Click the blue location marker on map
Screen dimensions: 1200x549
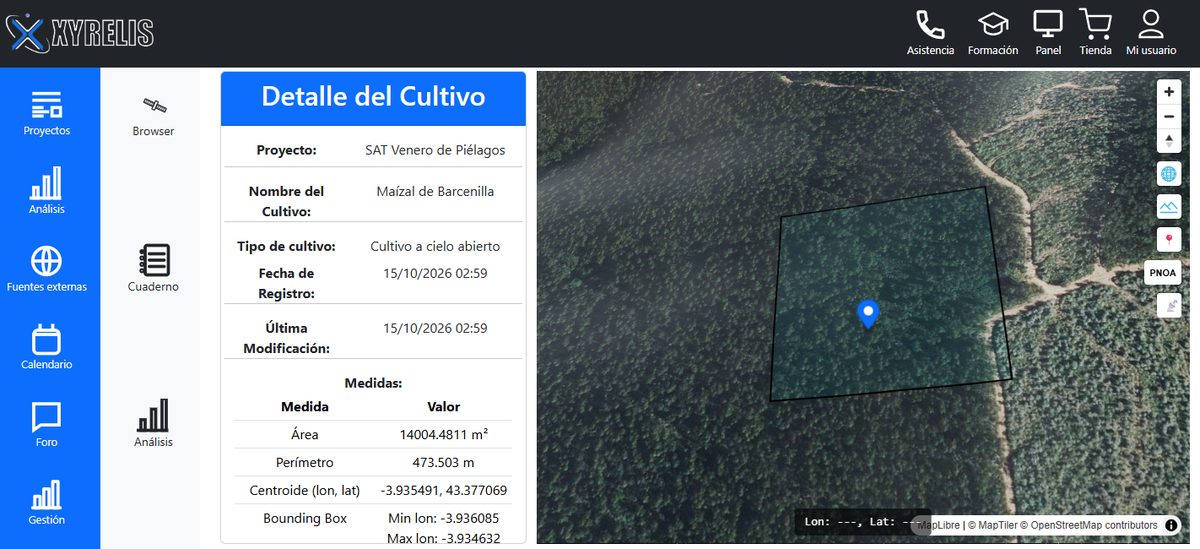point(869,314)
